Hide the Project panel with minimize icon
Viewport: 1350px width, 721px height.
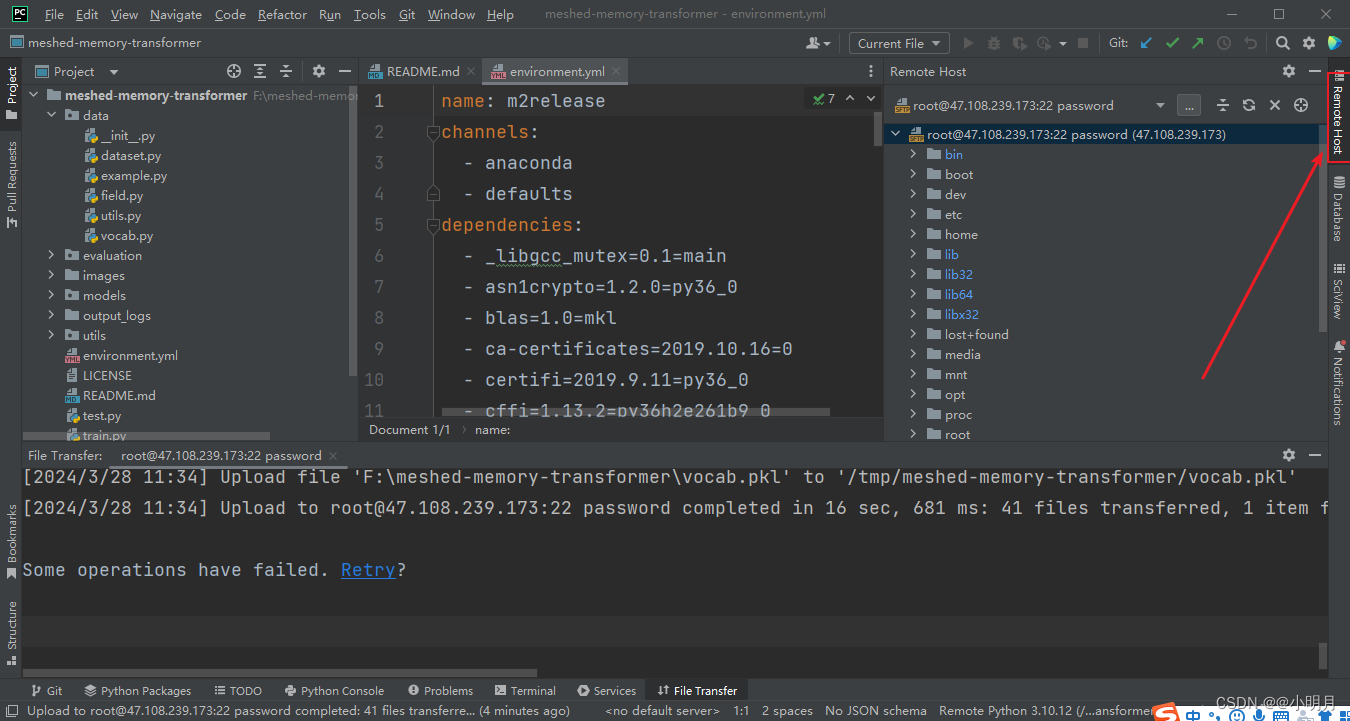pos(344,71)
